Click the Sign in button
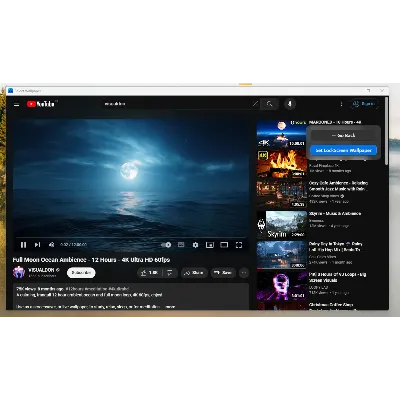The image size is (400, 400). [364, 104]
